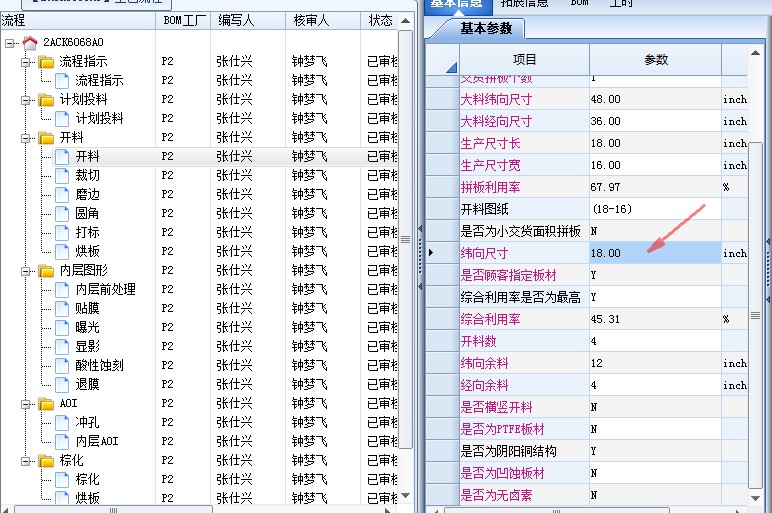Sort by the 参数 column header
This screenshot has width=772, height=513.
pos(656,60)
